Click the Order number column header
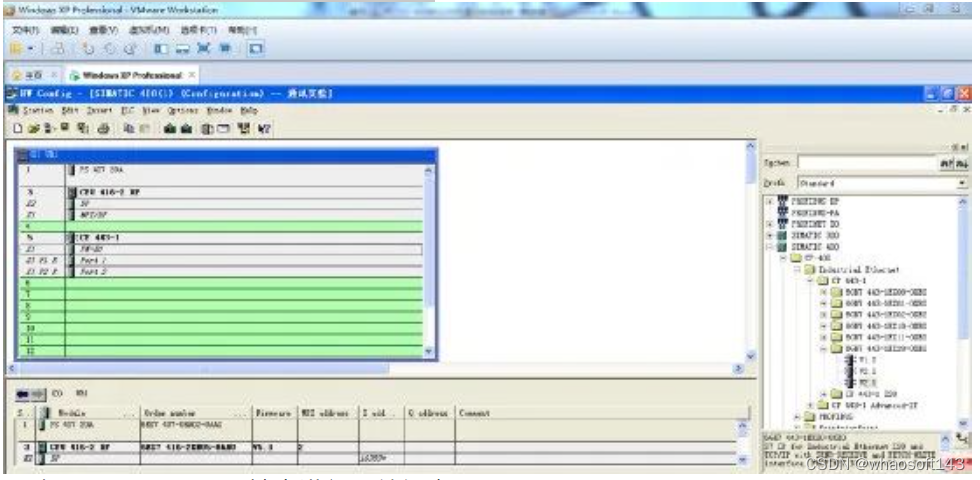980x480 pixels. pos(196,413)
